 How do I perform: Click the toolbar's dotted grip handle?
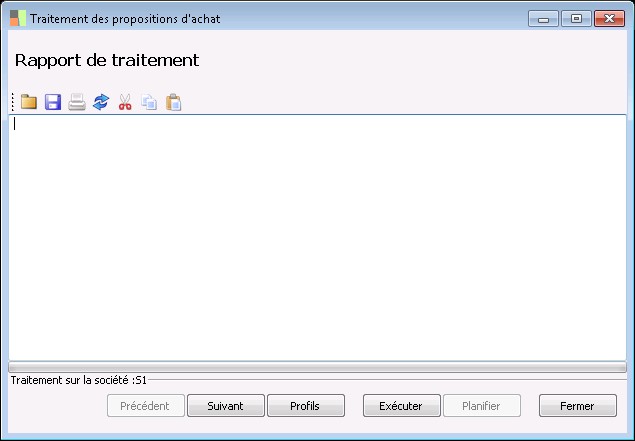[x=13, y=102]
